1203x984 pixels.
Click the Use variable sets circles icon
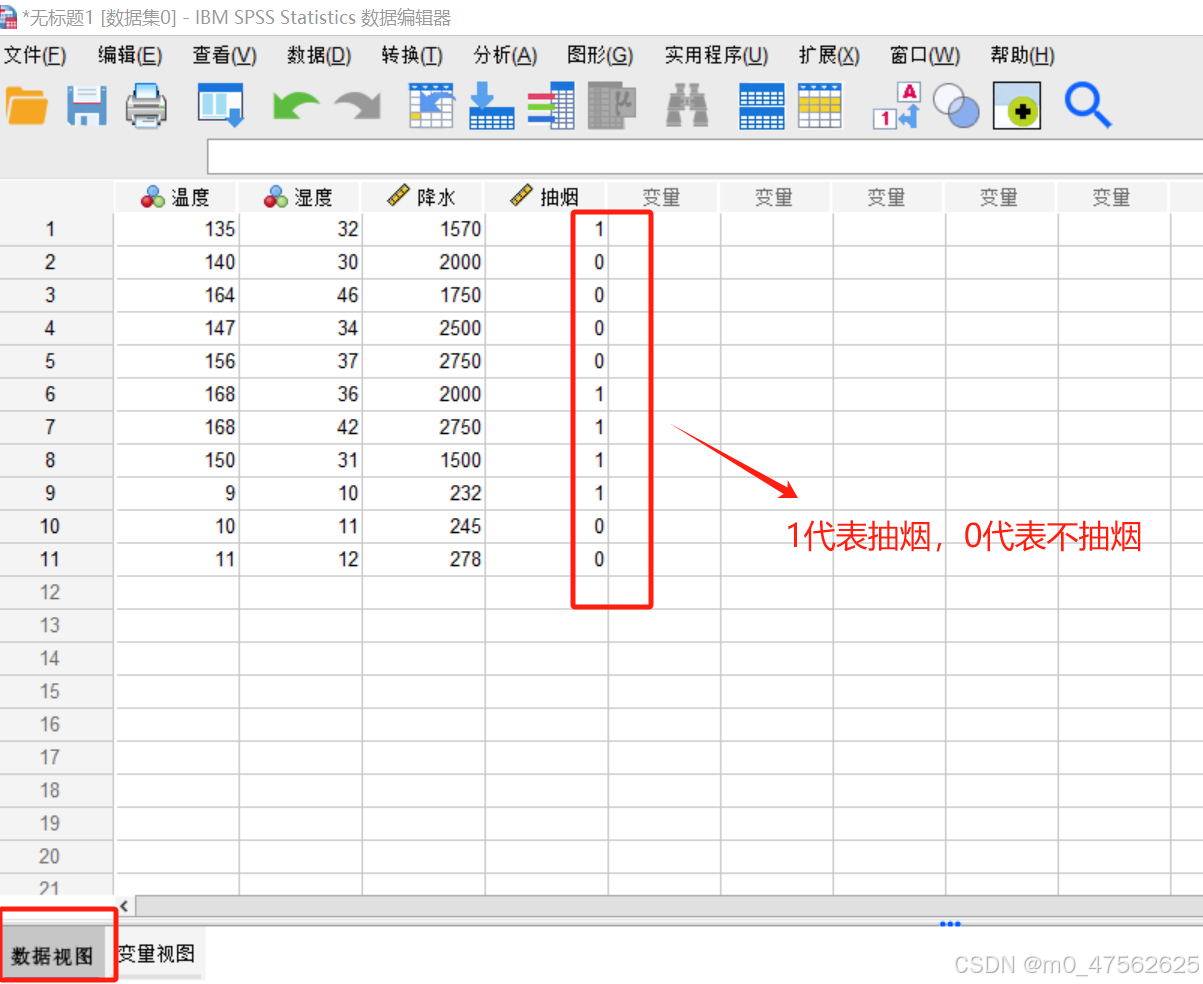click(x=956, y=105)
